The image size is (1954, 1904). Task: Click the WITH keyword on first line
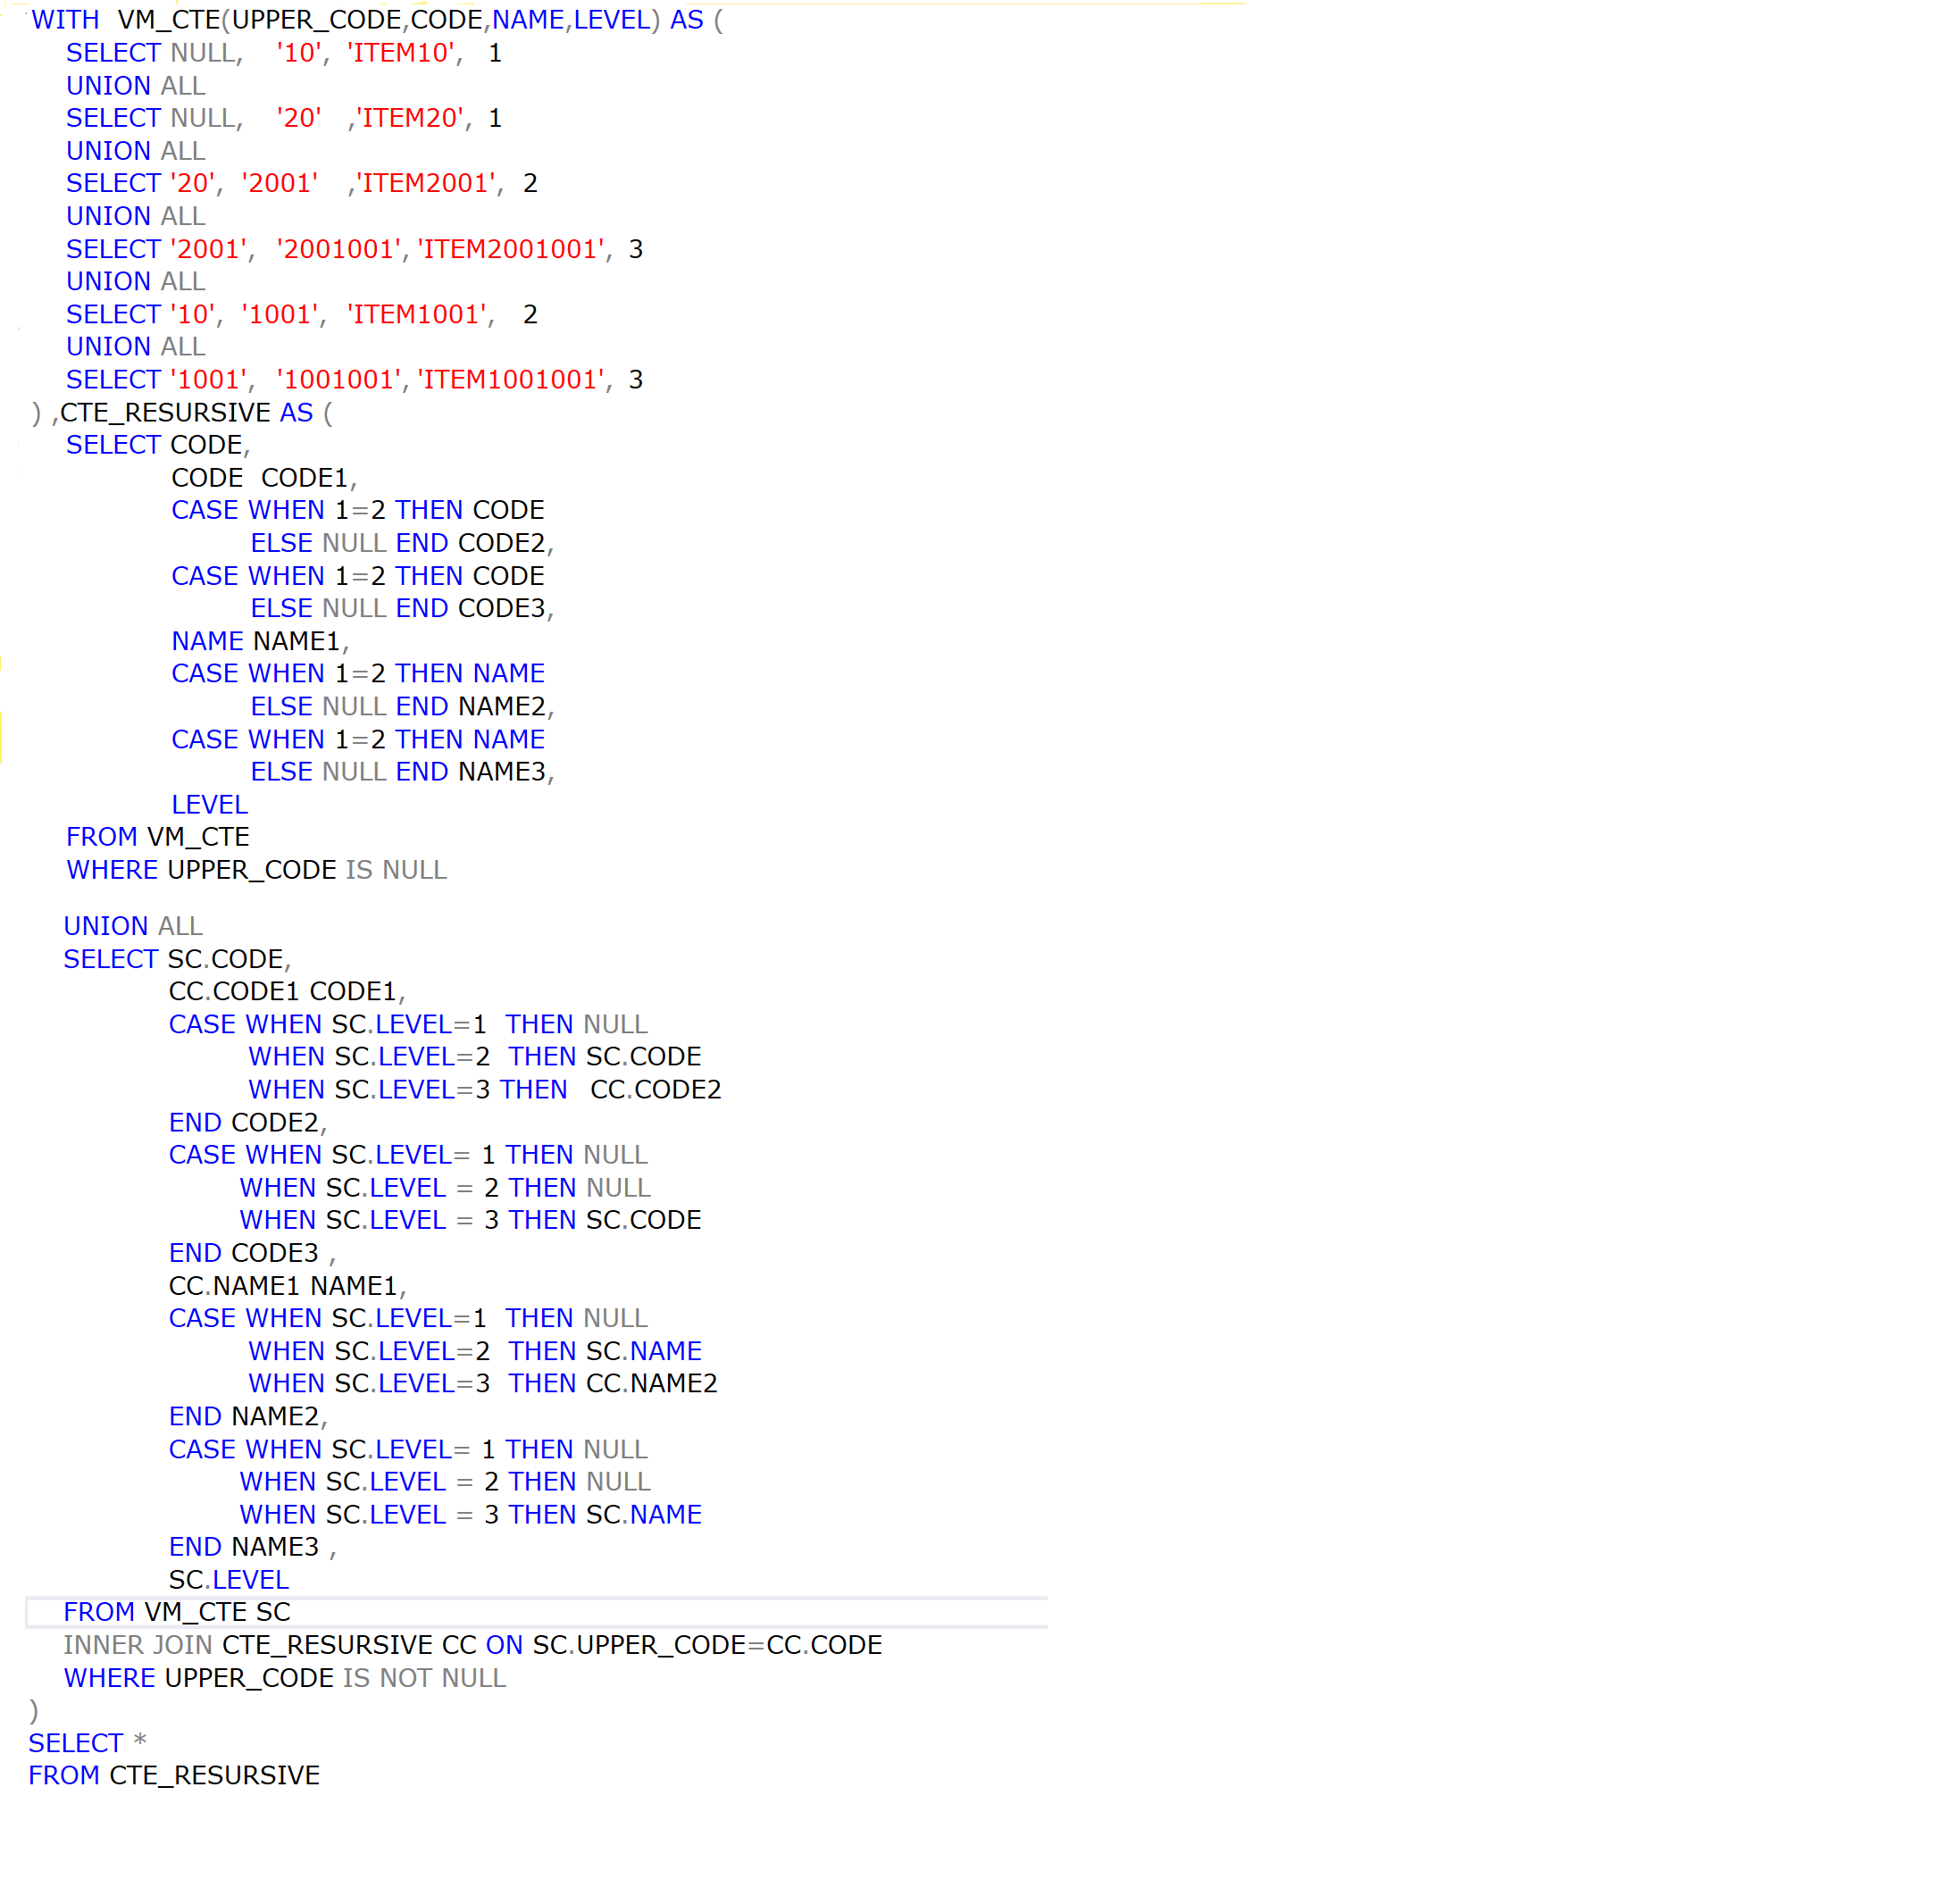[65, 20]
